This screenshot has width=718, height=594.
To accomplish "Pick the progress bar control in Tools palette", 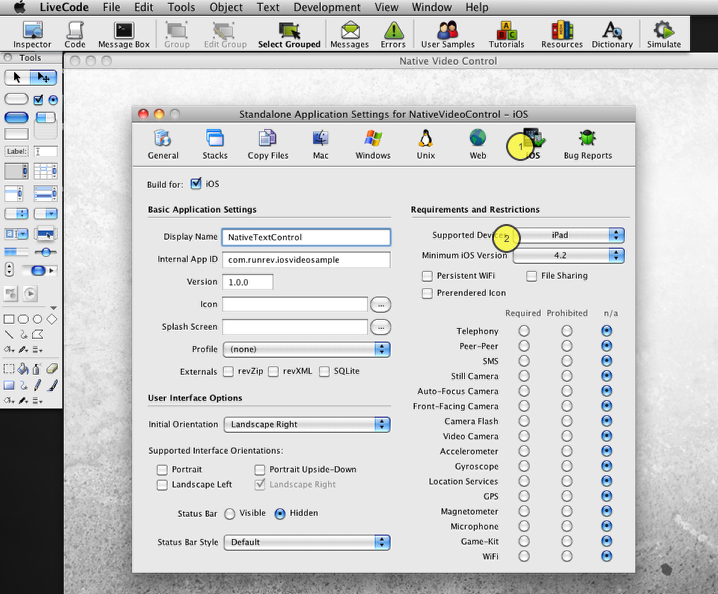I will click(16, 252).
